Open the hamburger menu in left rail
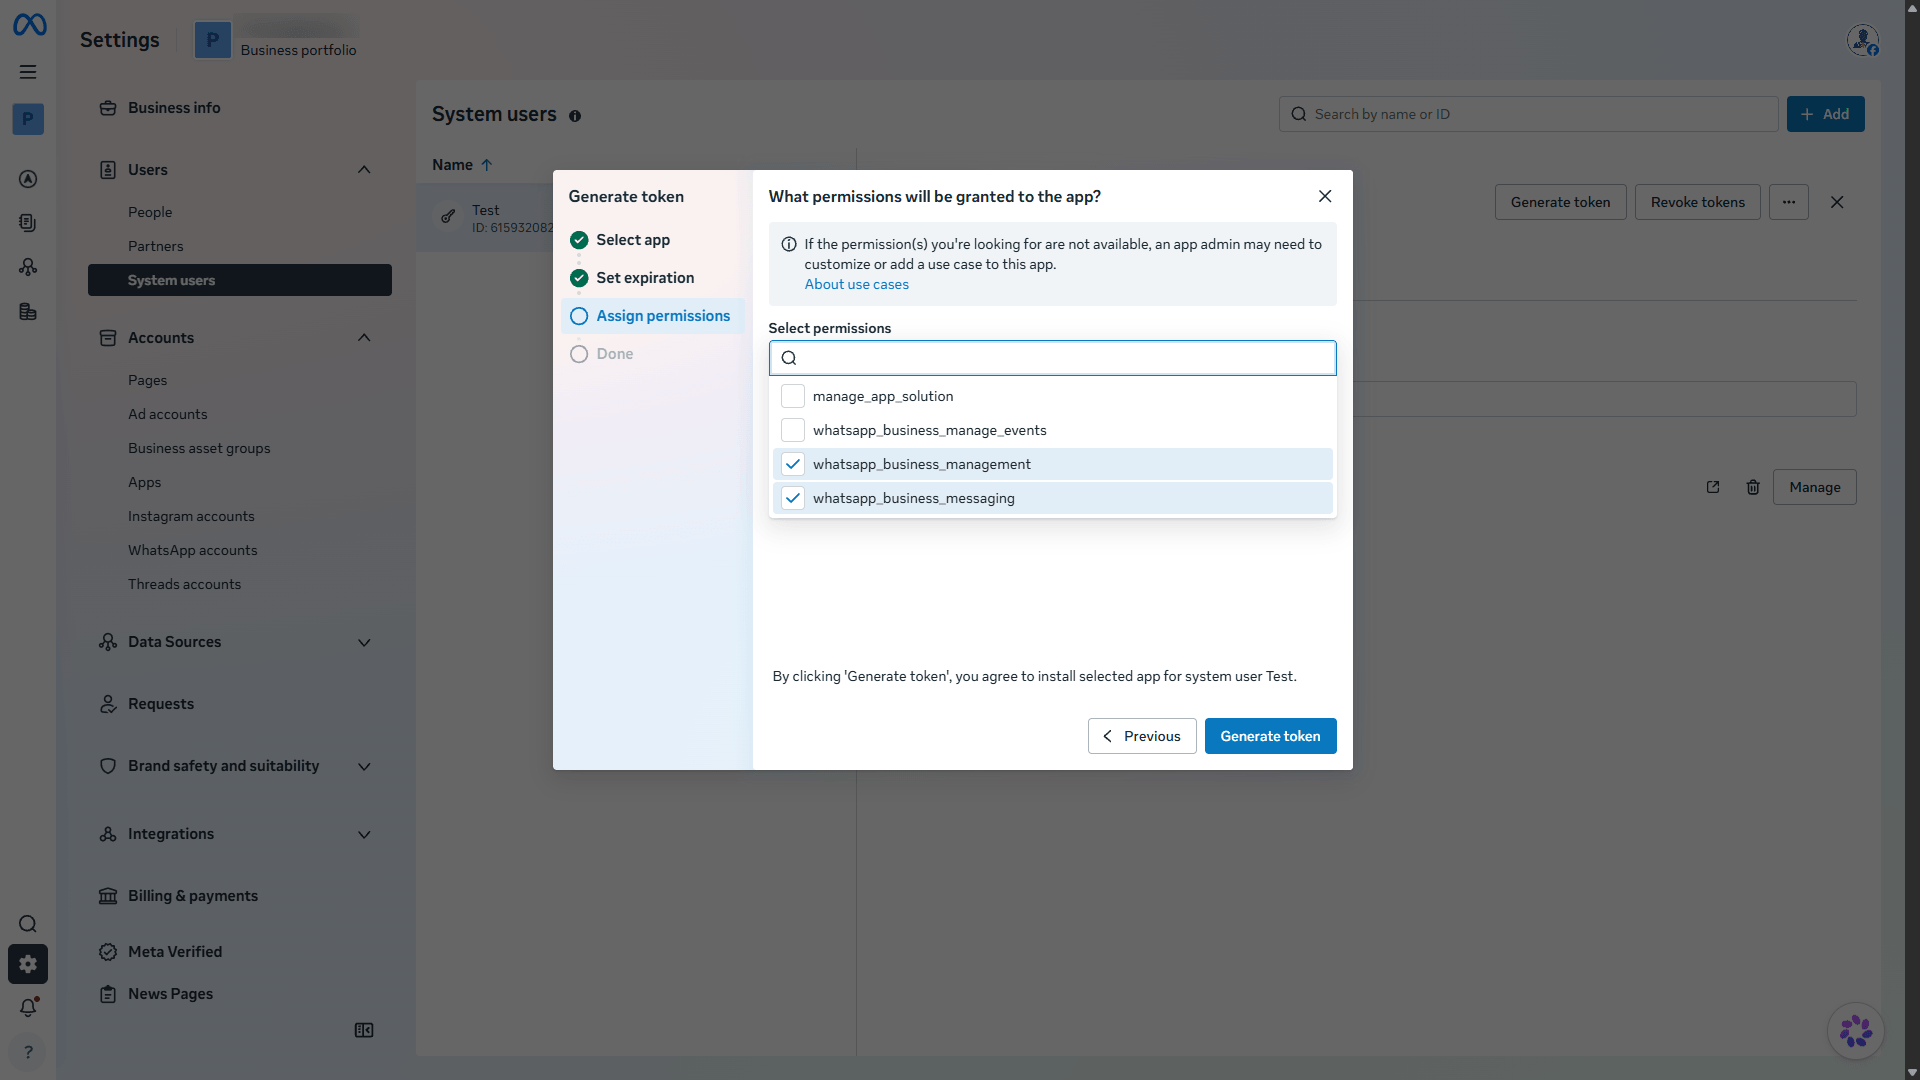 [28, 72]
